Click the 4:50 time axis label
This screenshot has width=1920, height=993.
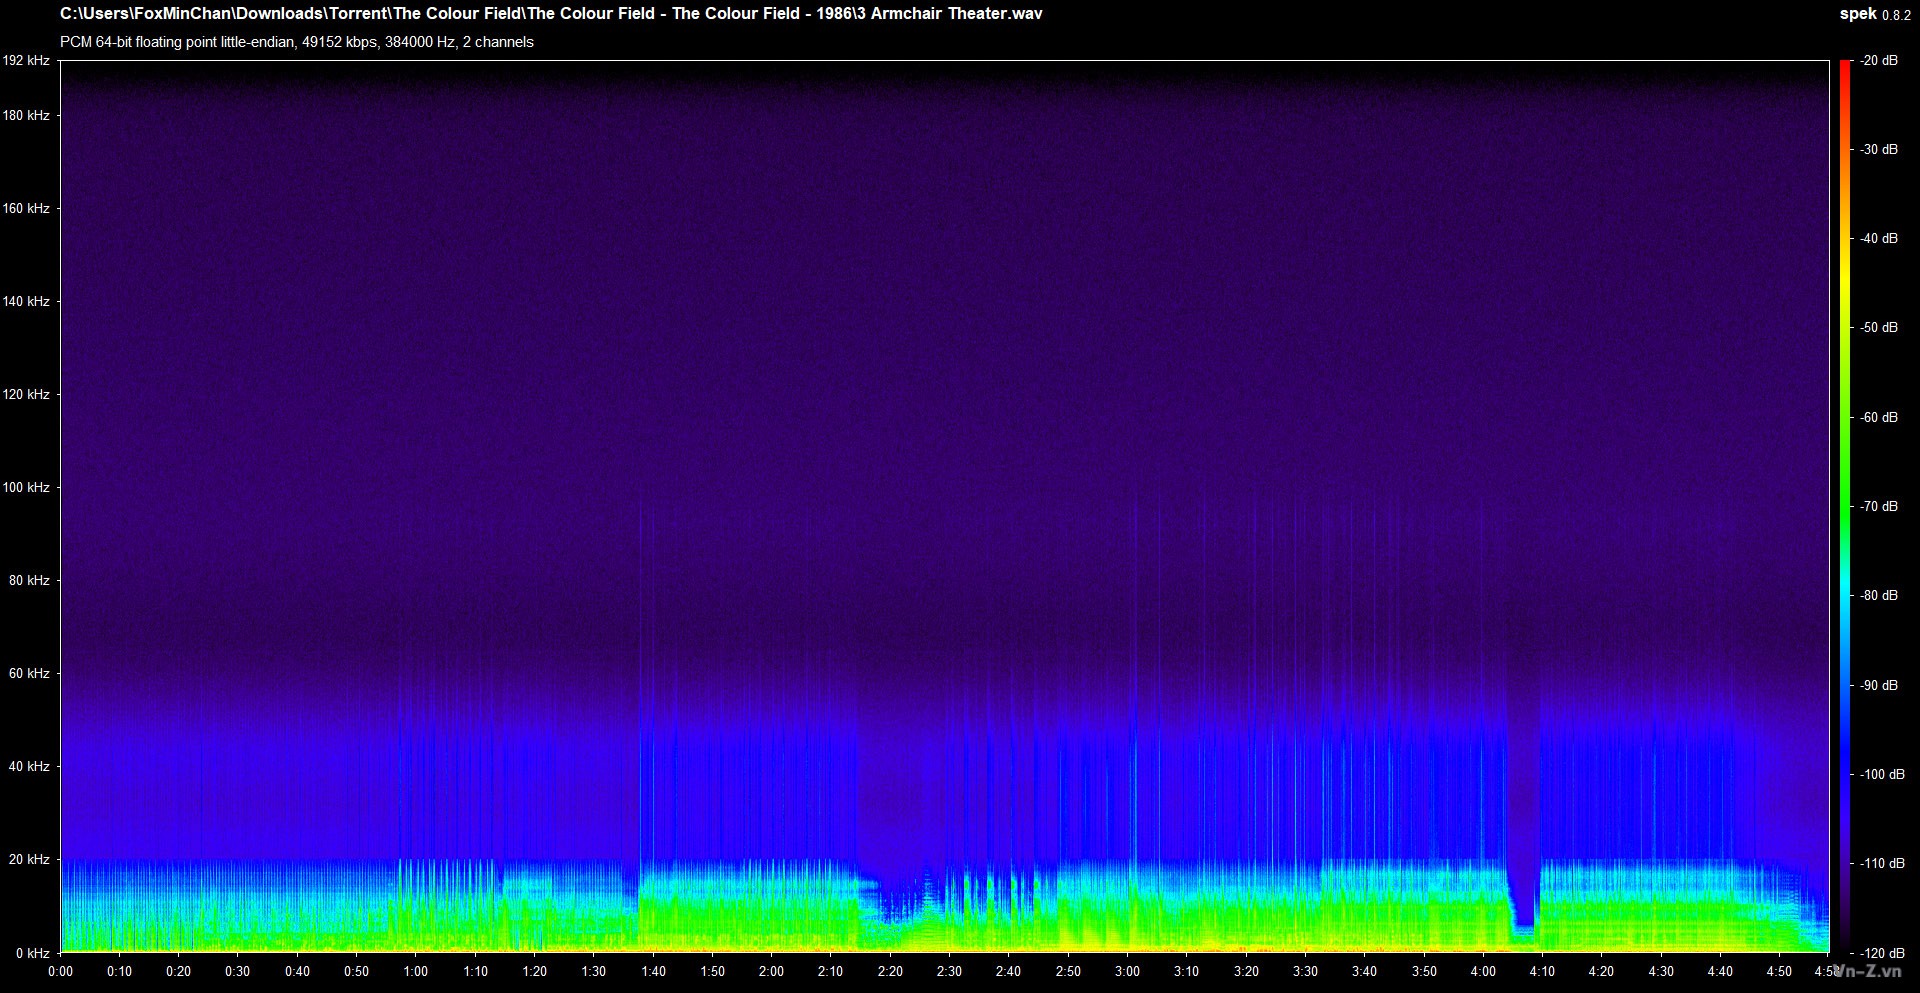1779,972
